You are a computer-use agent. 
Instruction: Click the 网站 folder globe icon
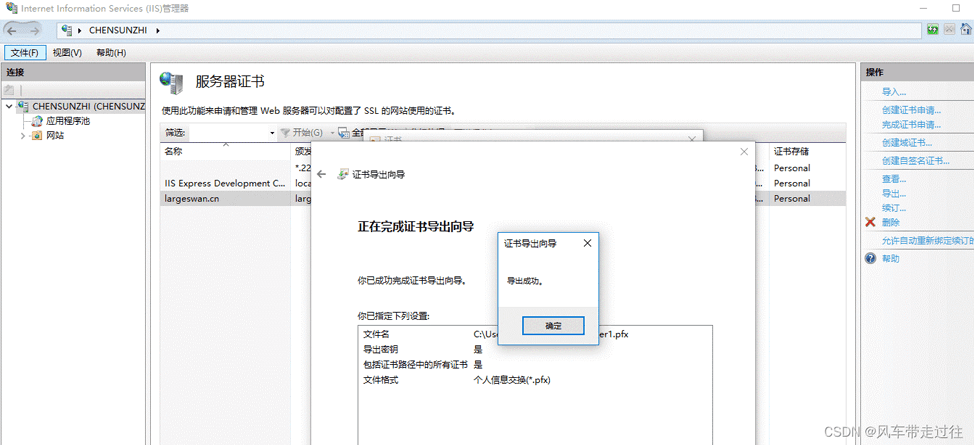pyautogui.click(x=37, y=135)
